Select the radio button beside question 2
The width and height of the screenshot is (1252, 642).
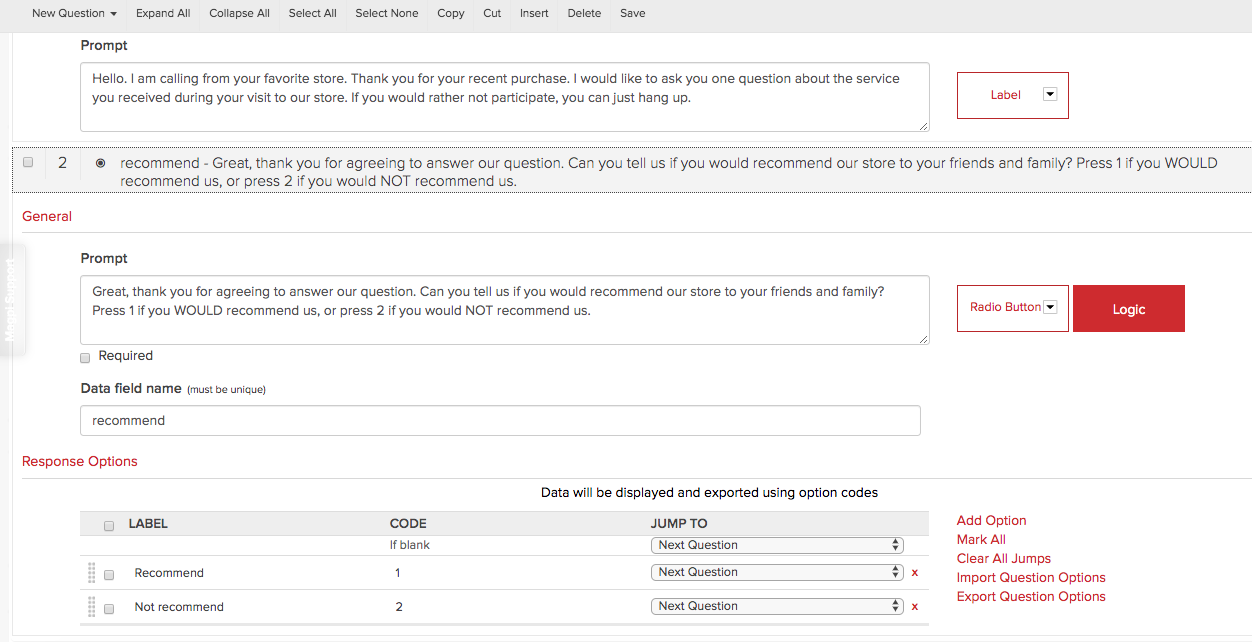coord(100,162)
